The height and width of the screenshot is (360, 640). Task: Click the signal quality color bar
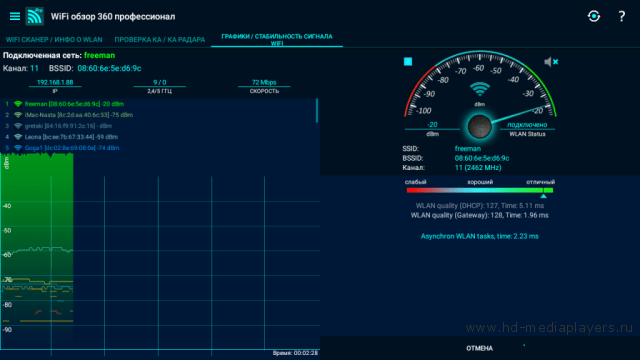pyautogui.click(x=480, y=190)
